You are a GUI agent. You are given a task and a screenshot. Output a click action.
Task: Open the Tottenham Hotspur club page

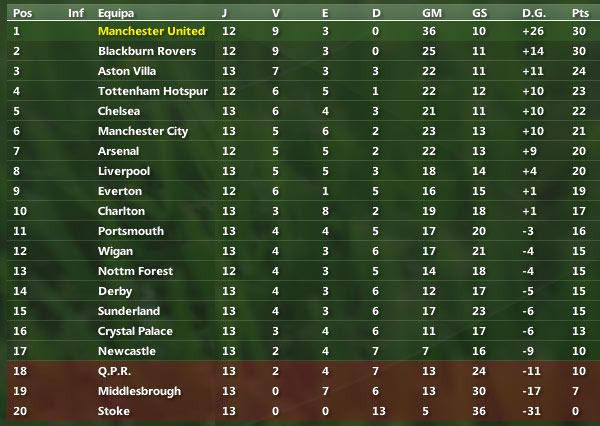click(148, 91)
